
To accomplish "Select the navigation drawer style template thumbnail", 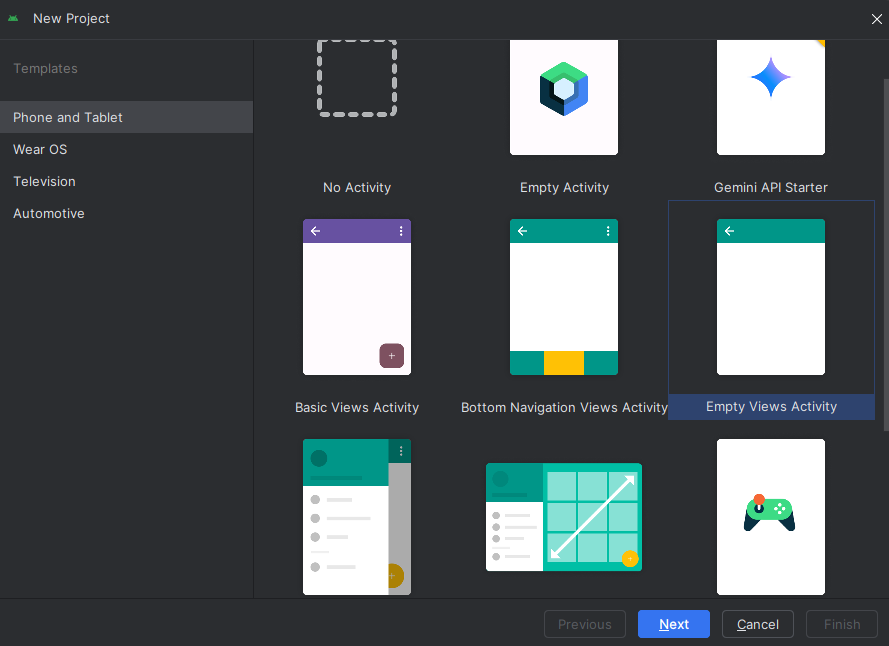I will pyautogui.click(x=356, y=517).
